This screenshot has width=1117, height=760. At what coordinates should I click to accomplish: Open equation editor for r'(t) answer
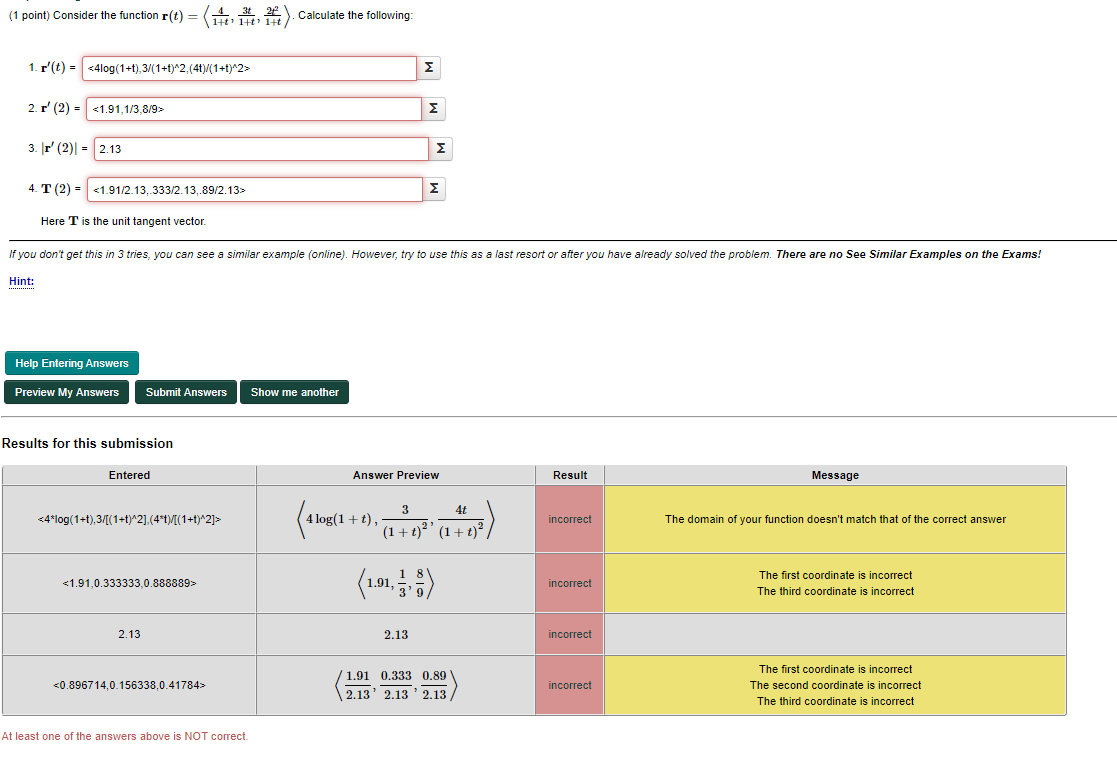pos(429,68)
